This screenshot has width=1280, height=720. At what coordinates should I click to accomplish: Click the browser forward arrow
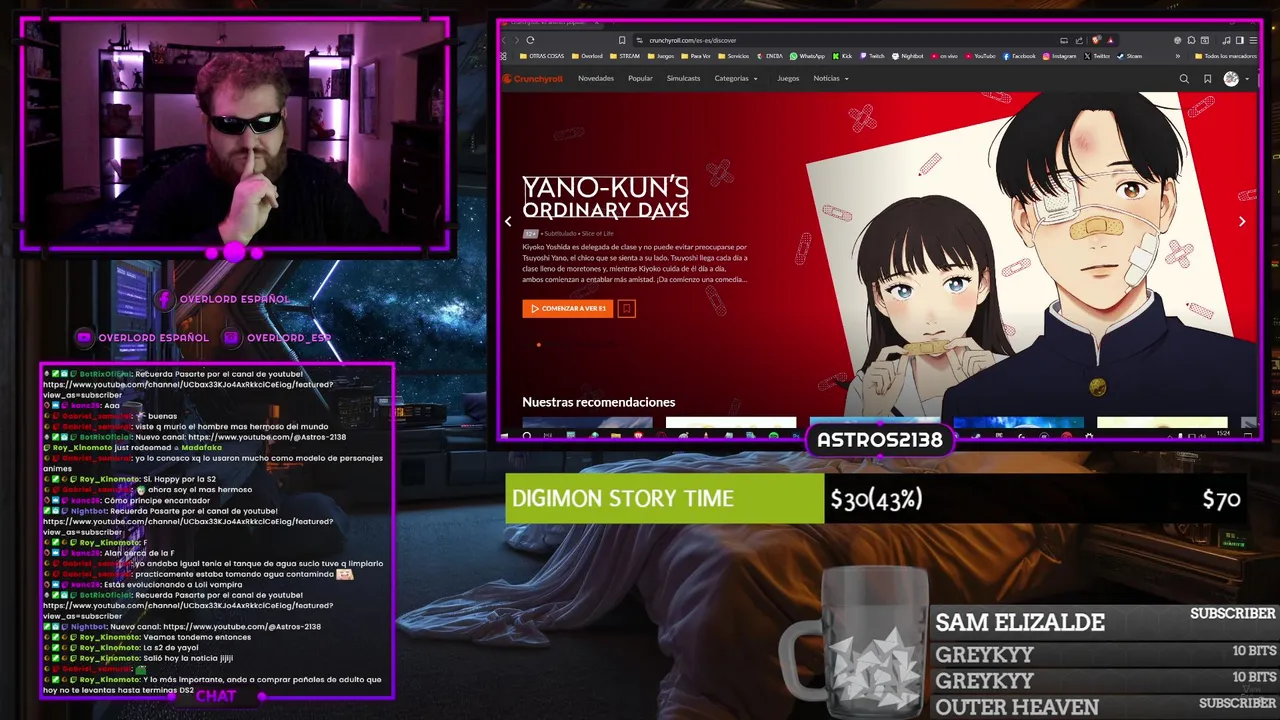tap(515, 40)
